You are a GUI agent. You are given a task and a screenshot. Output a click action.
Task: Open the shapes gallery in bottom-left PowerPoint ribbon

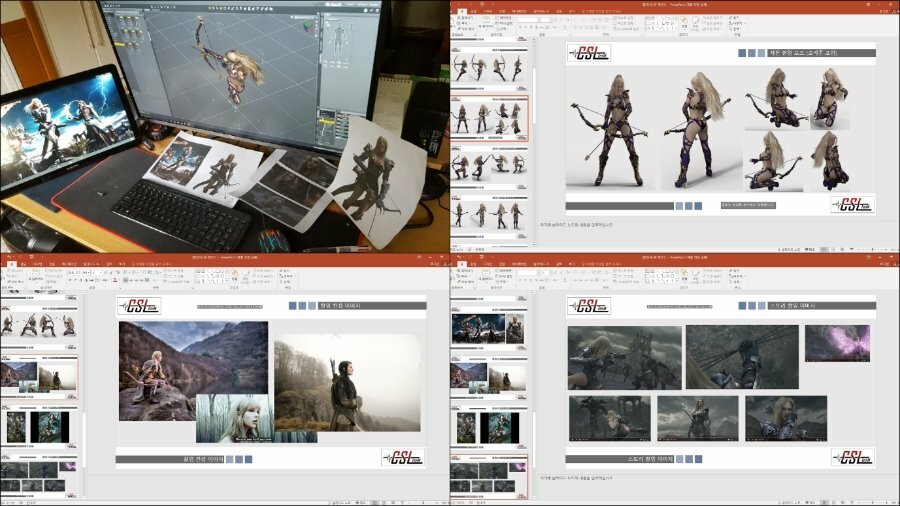pos(211,277)
